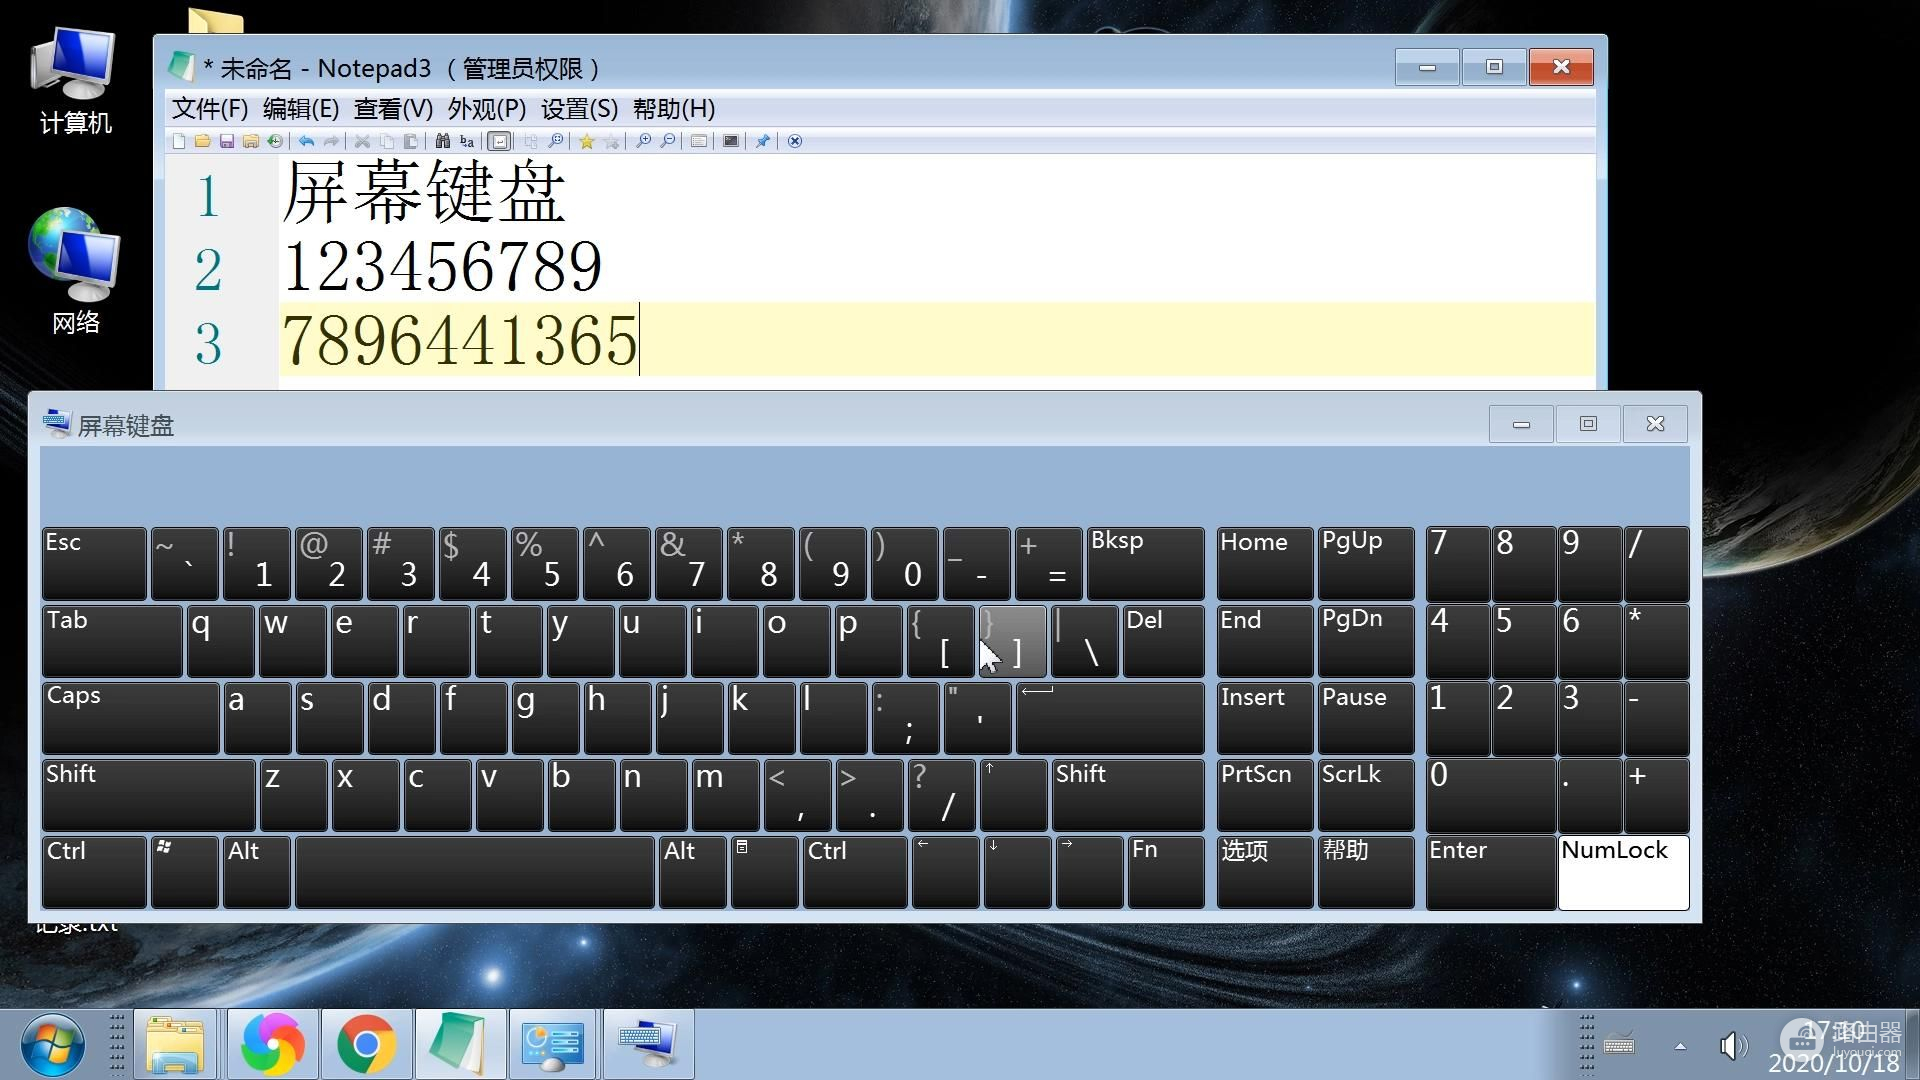Expand the hidden system tray icons arrow
This screenshot has height=1080, width=1920.
pos(1680,1046)
